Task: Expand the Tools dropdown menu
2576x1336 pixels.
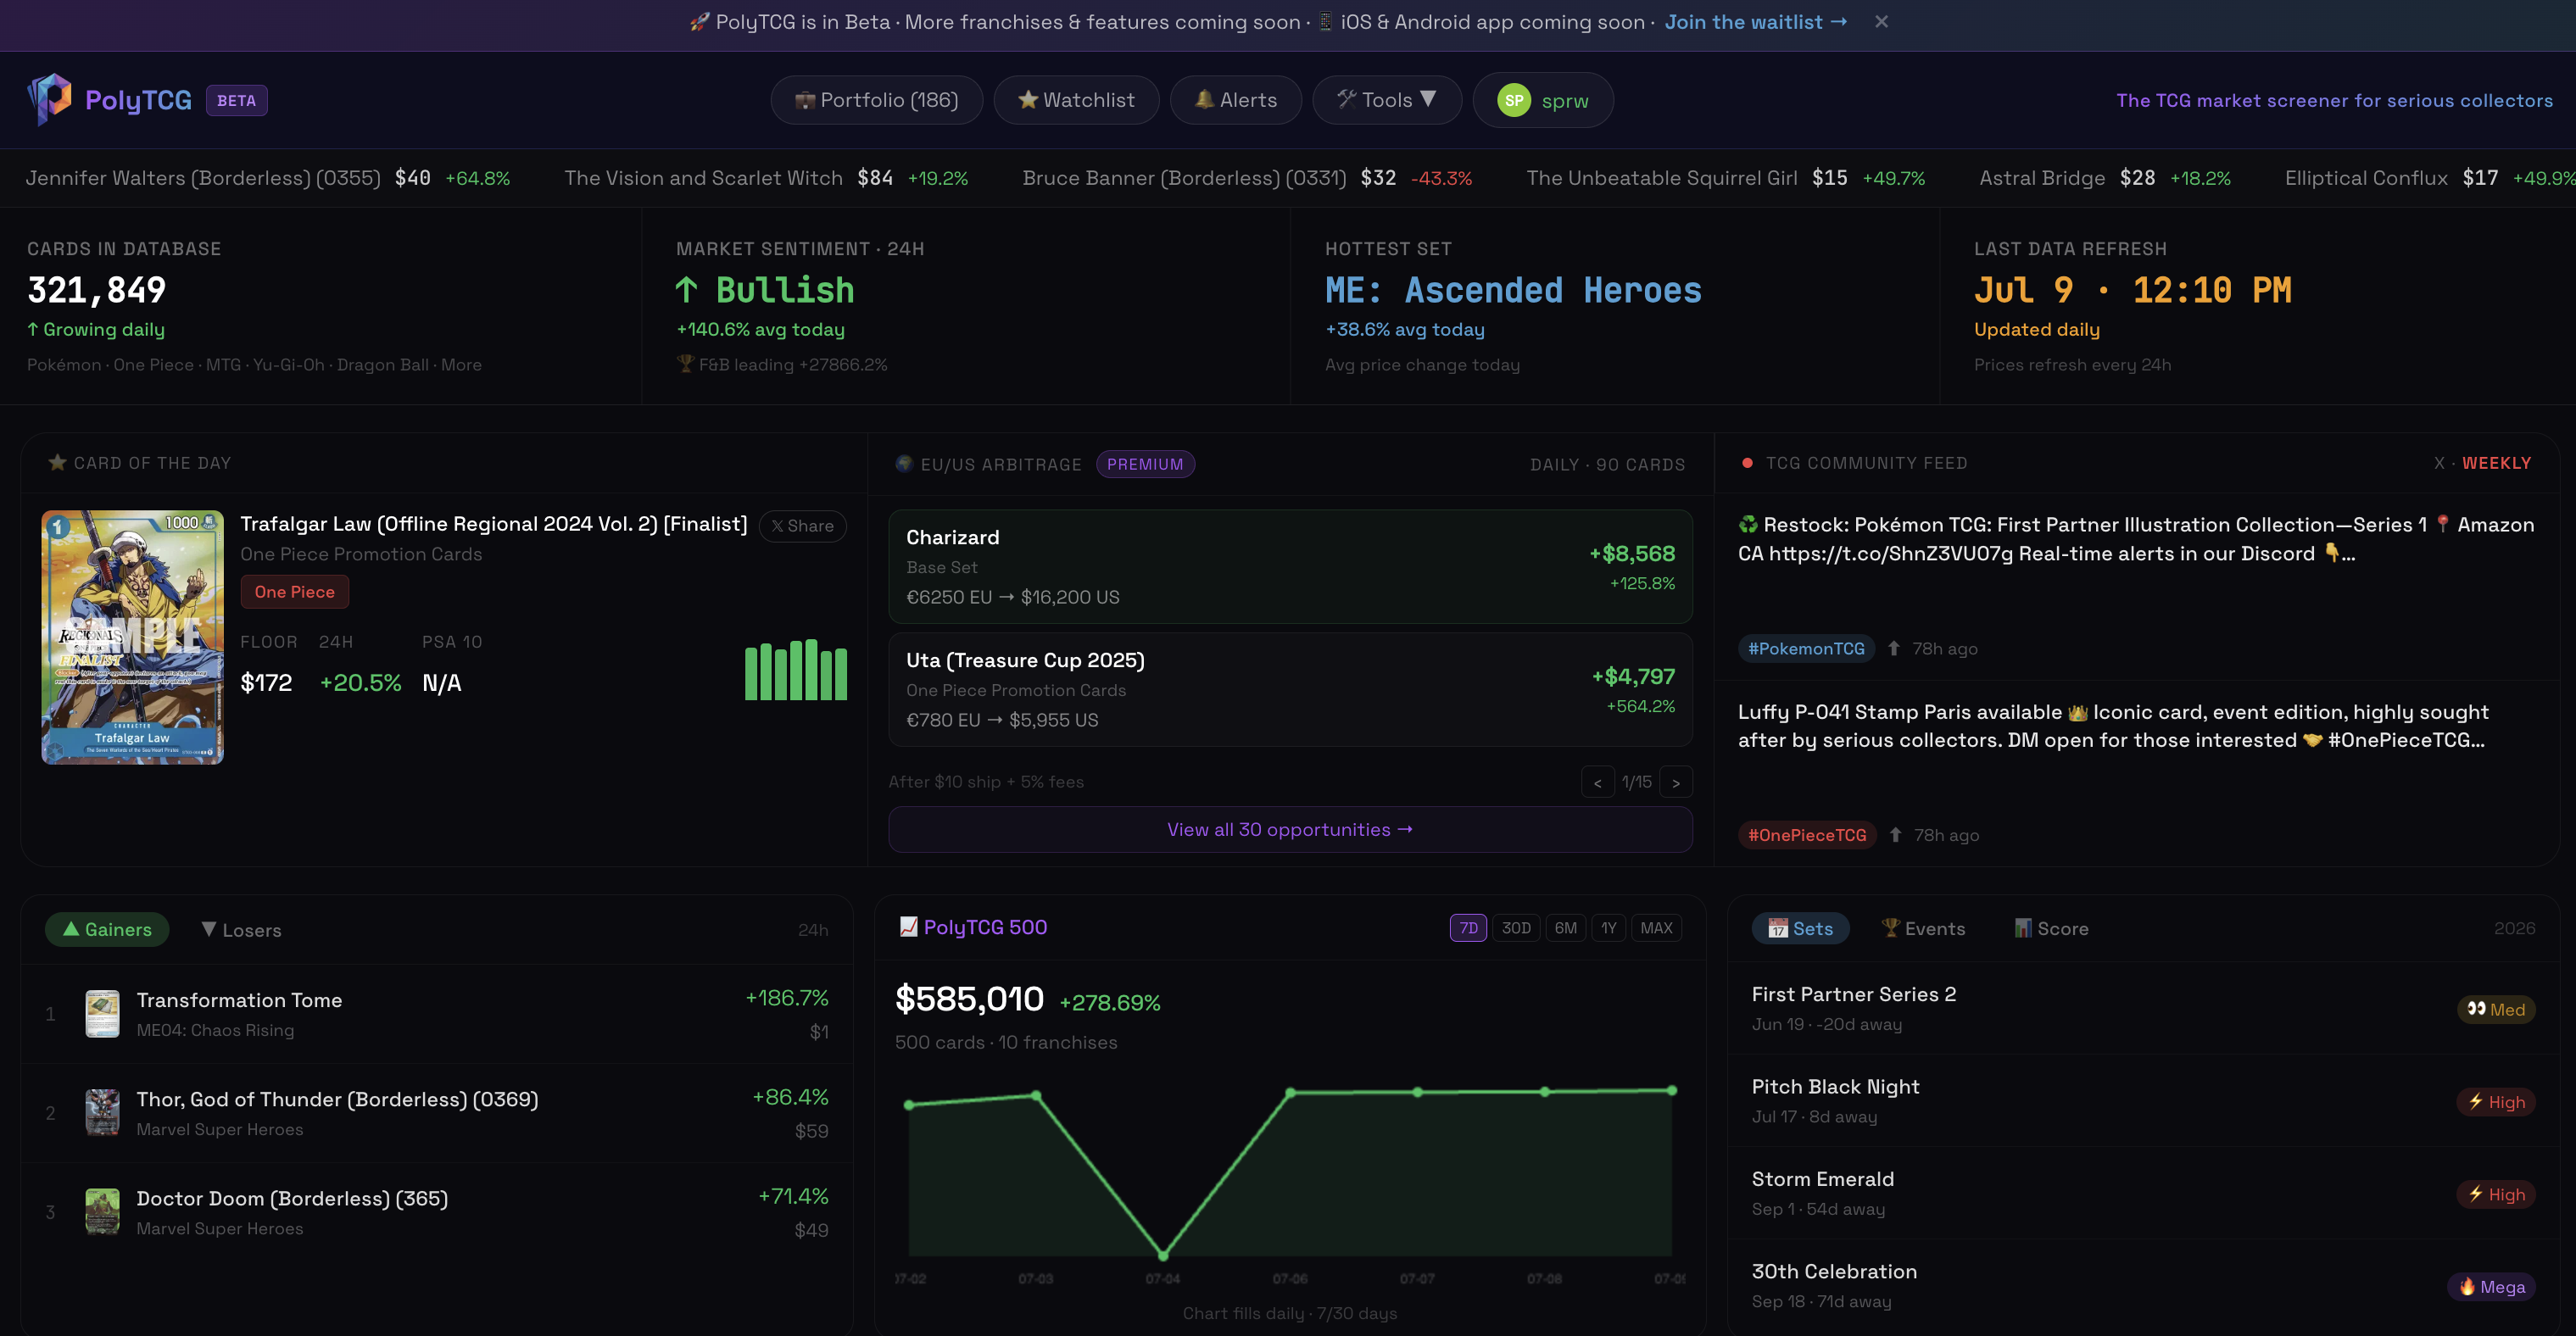Action: 1387,100
